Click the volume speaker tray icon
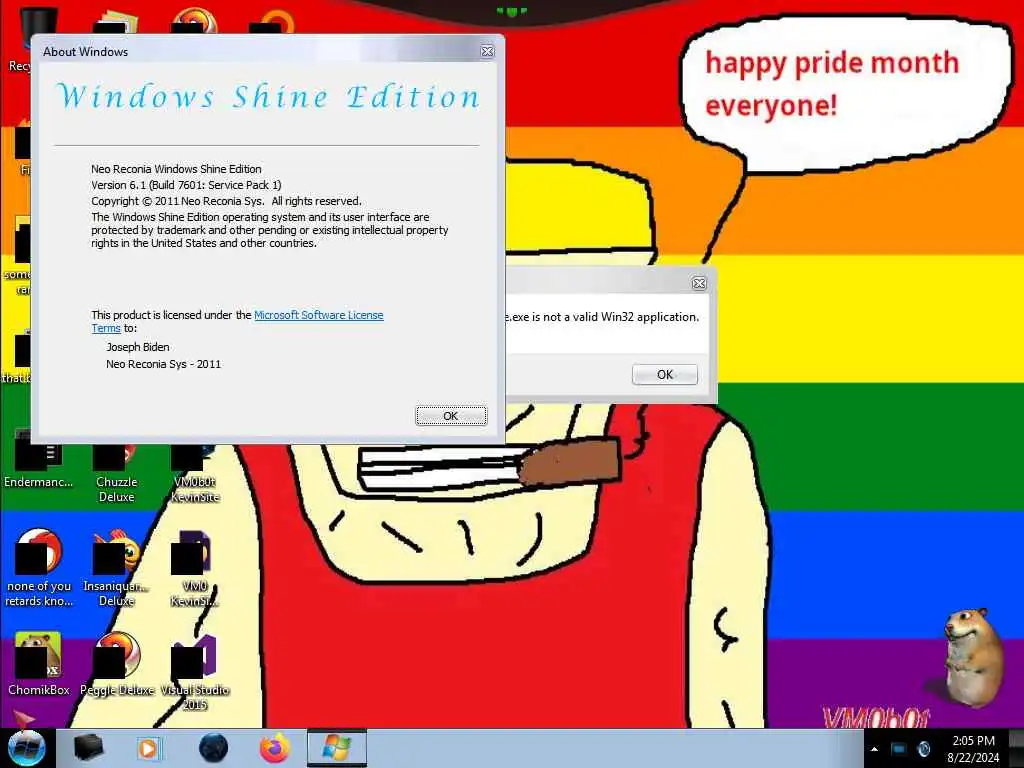This screenshot has width=1024, height=768. pyautogui.click(x=924, y=749)
